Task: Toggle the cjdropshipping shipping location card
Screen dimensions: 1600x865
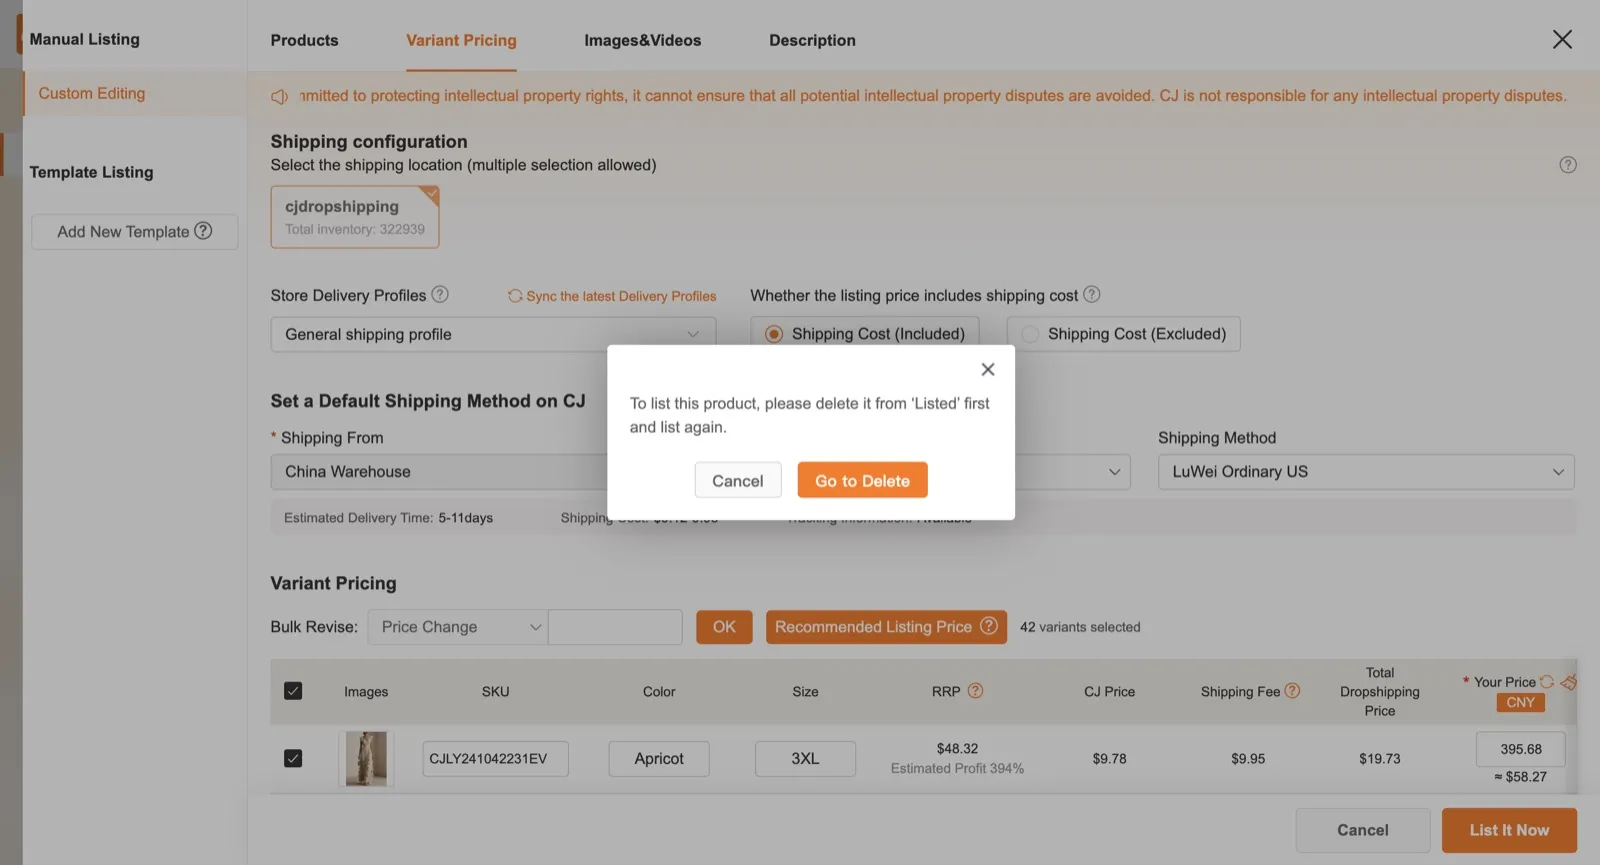Action: 355,216
